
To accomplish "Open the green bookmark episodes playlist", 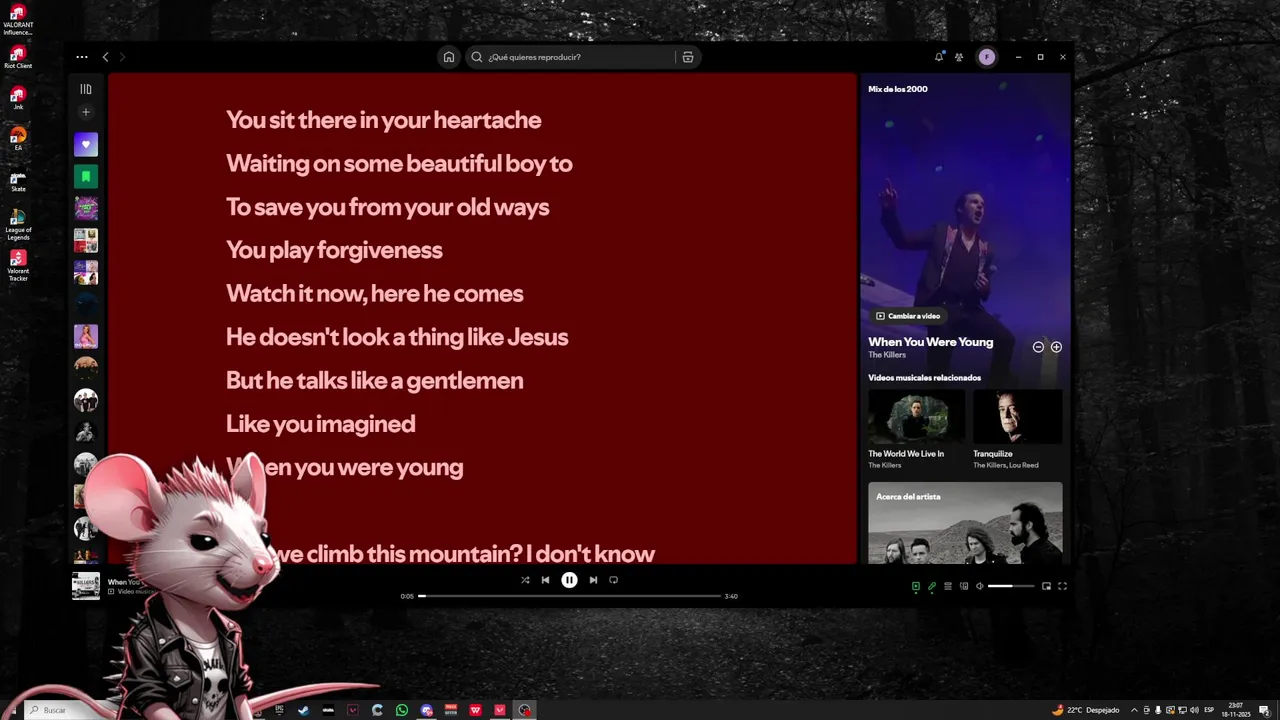I will pos(86,176).
